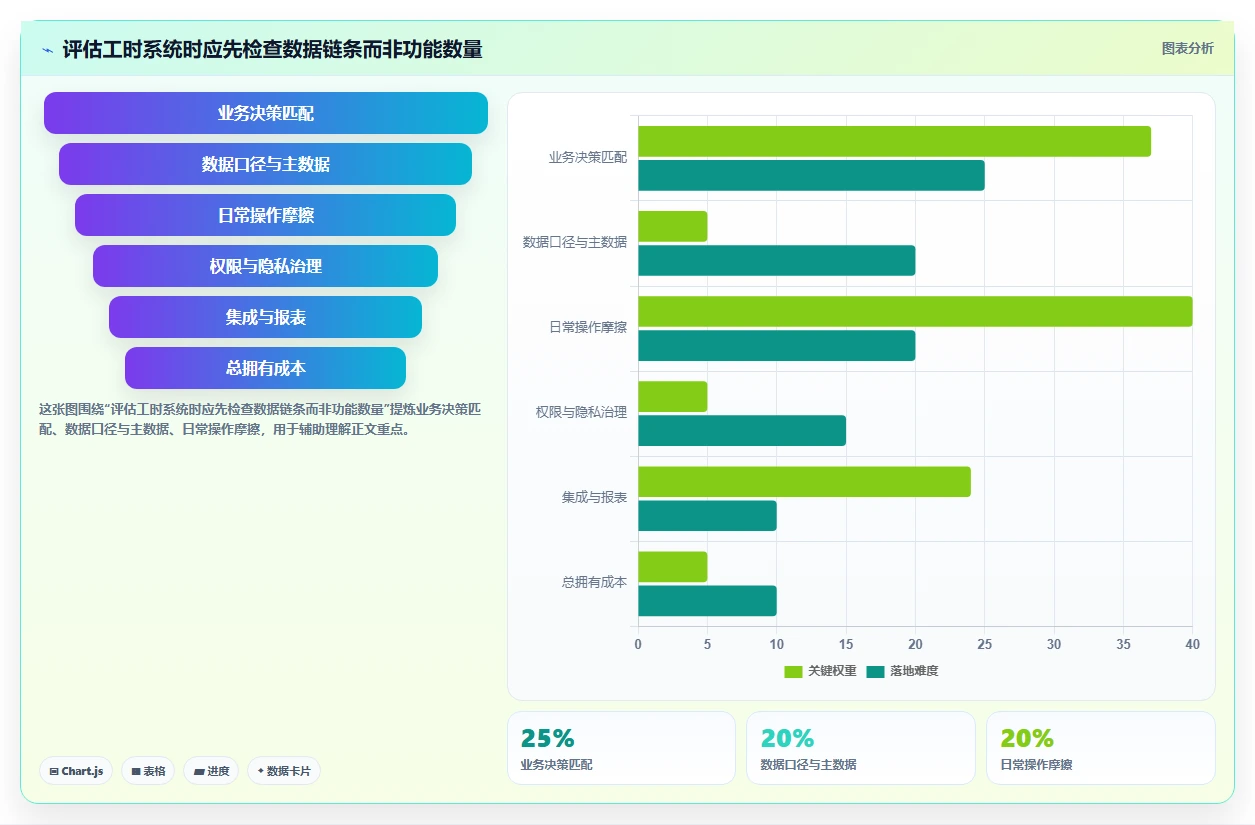Click the lightning icon beside the header title

pos(47,49)
